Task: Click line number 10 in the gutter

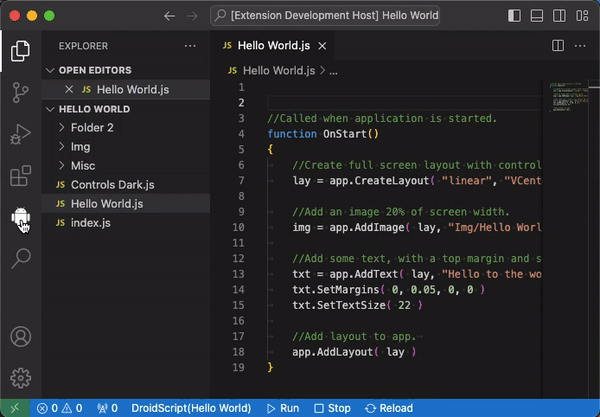Action: [x=238, y=227]
